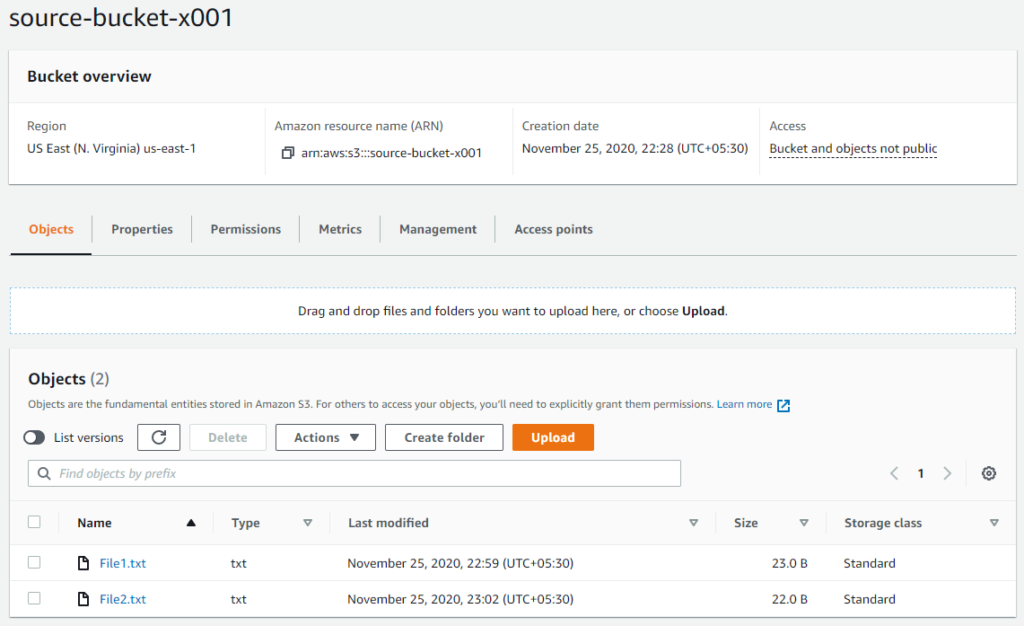Click the File2.txt document icon

[x=83, y=599]
